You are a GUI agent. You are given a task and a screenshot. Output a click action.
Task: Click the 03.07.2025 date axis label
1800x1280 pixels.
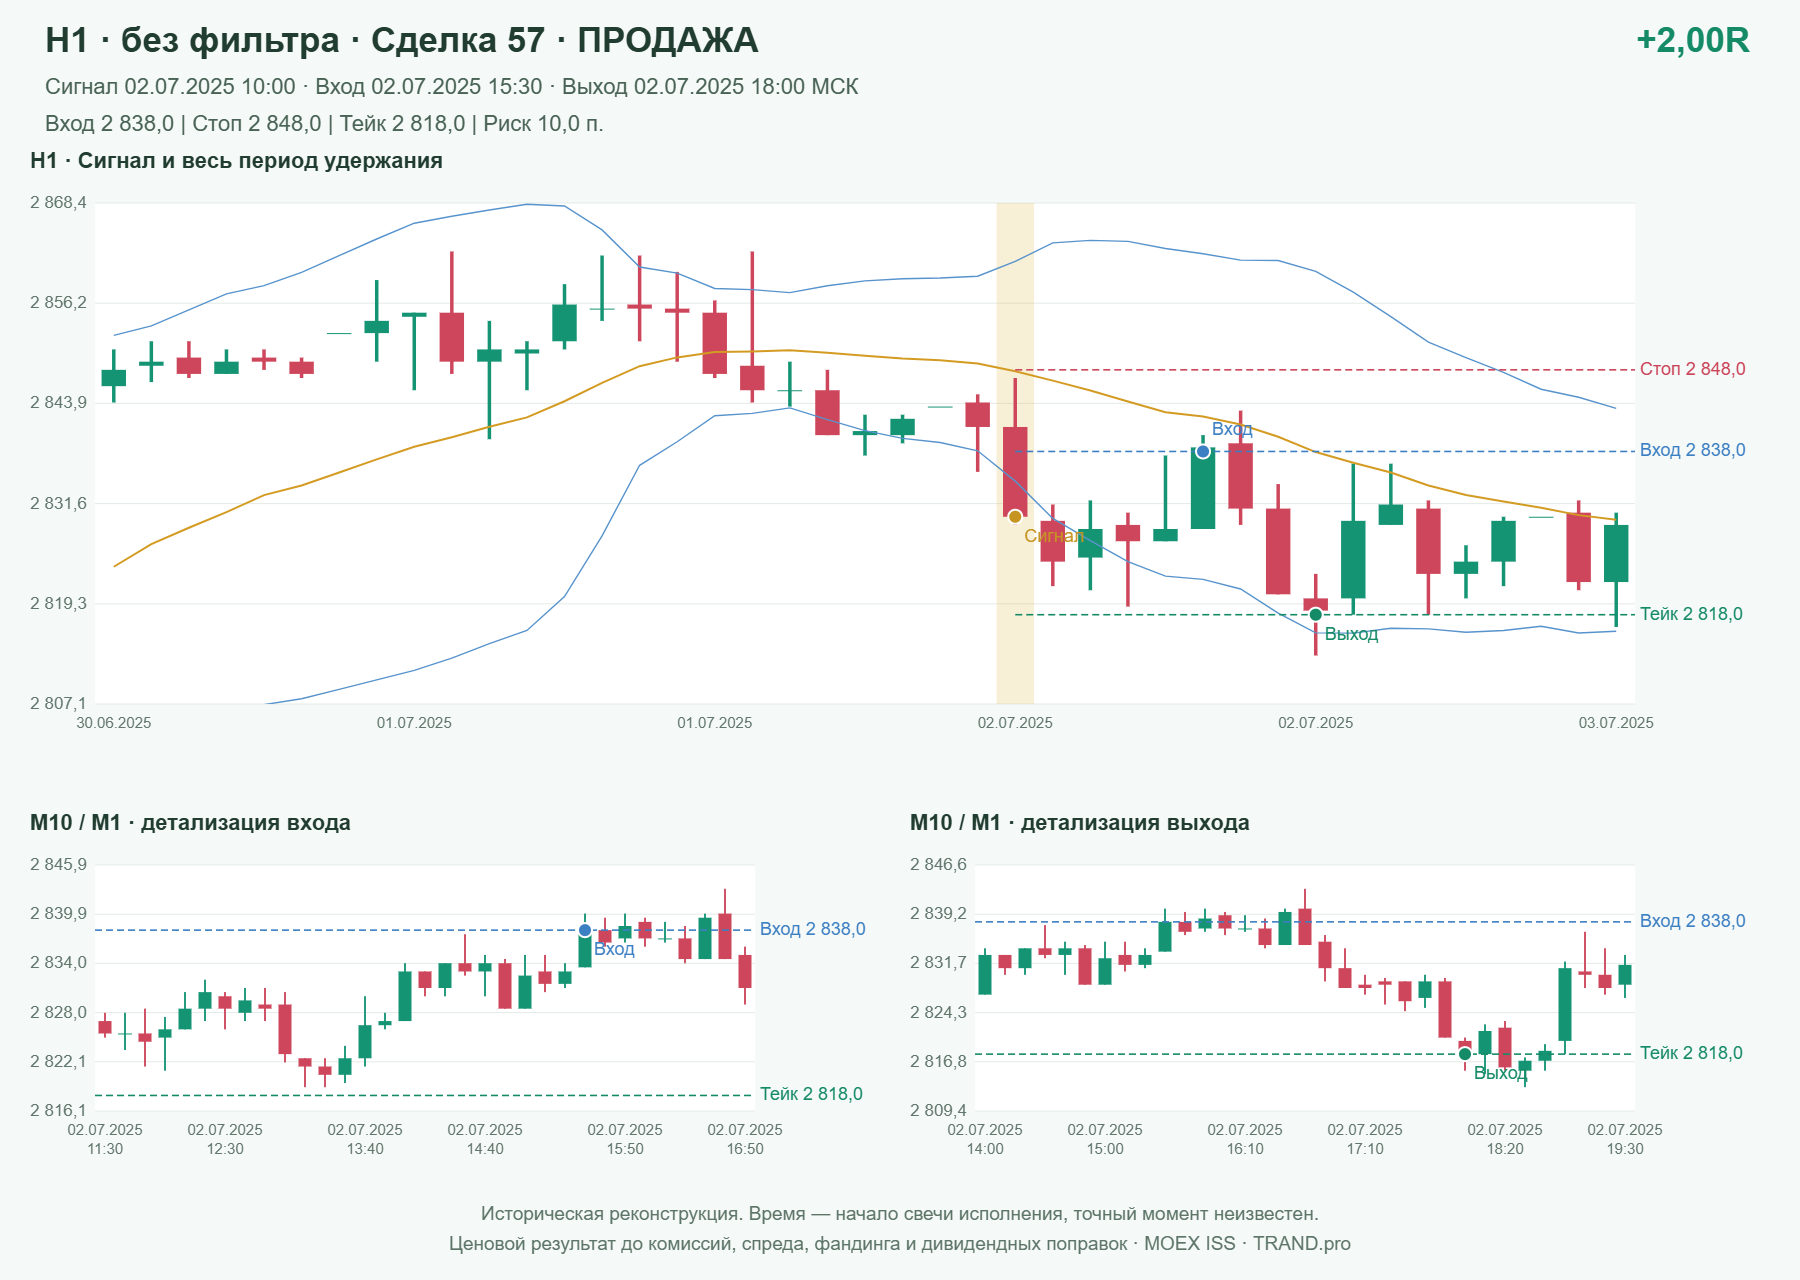point(1616,723)
